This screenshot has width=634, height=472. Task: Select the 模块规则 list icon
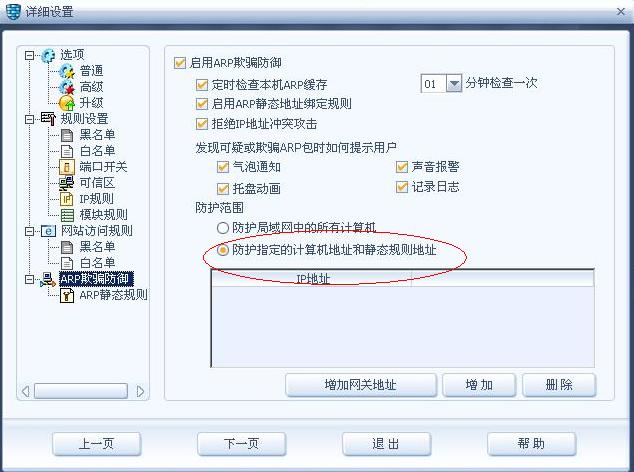point(67,215)
